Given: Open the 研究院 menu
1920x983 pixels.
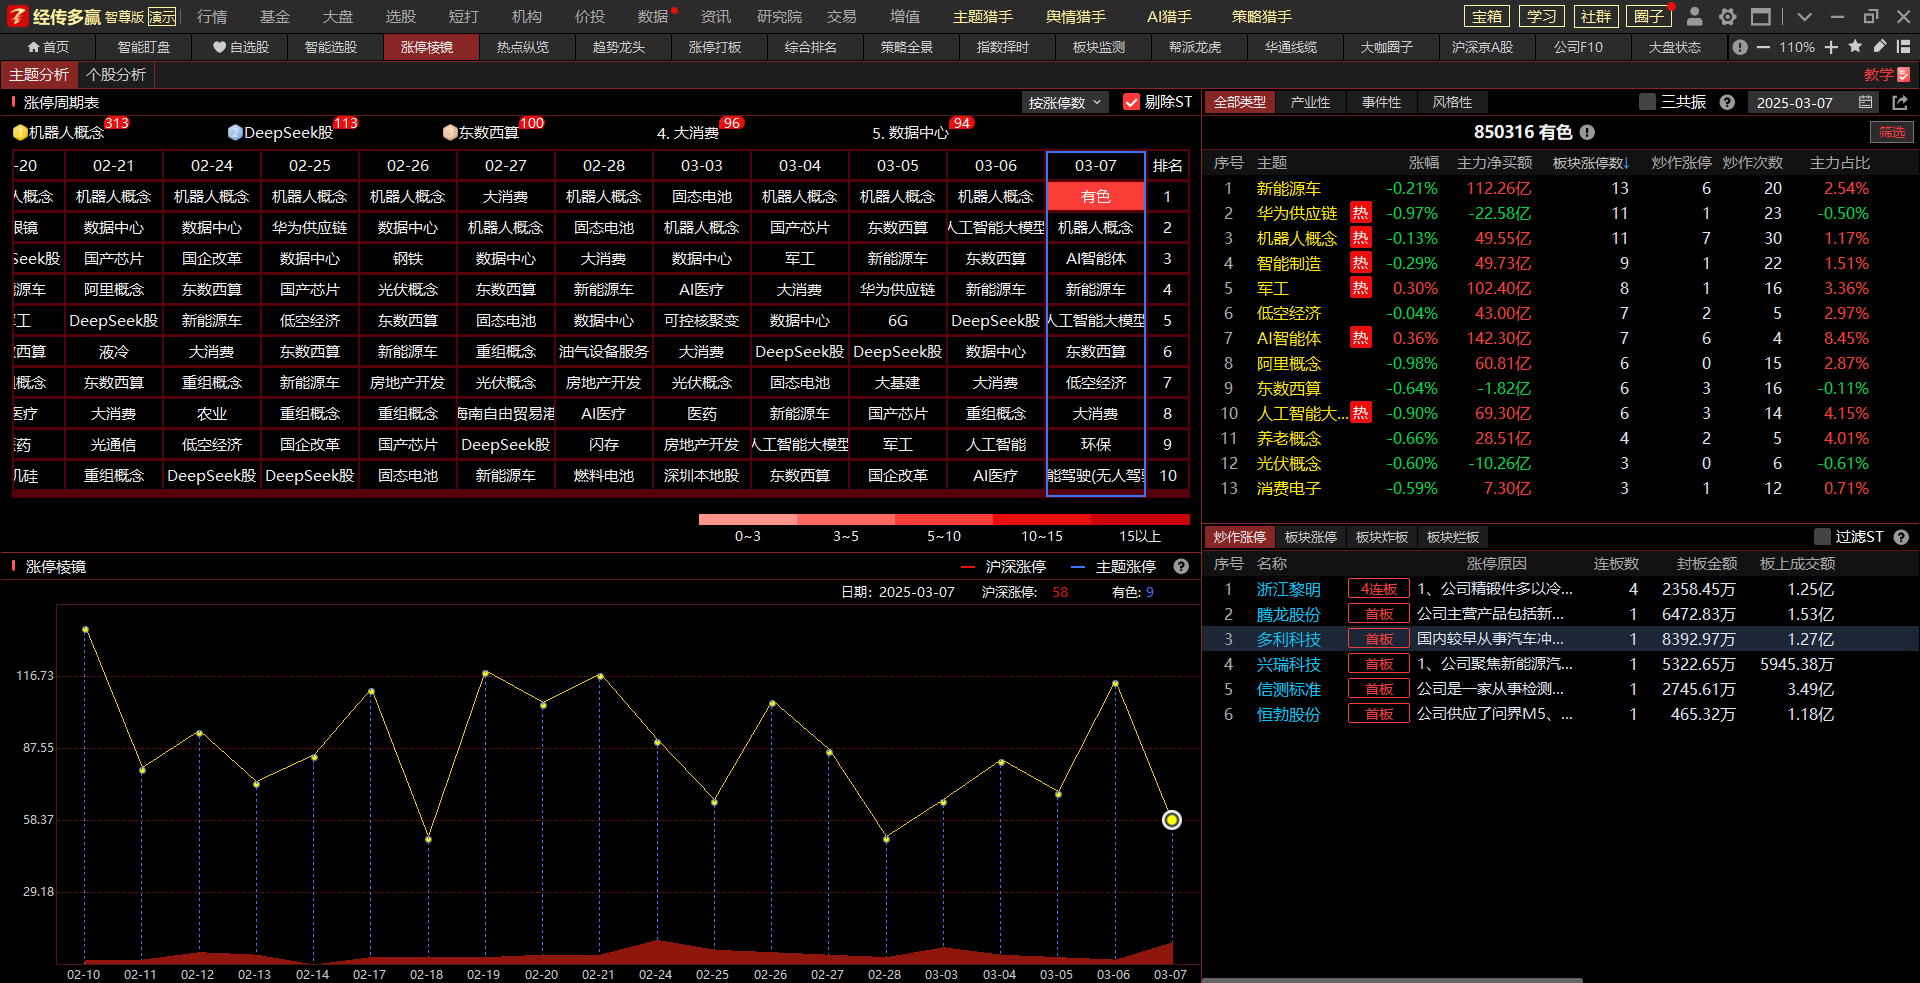Looking at the screenshot, I should tap(779, 17).
